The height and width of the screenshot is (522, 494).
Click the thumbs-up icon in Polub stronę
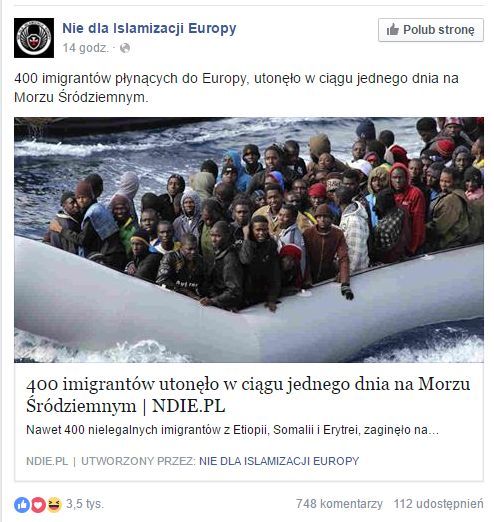393,30
